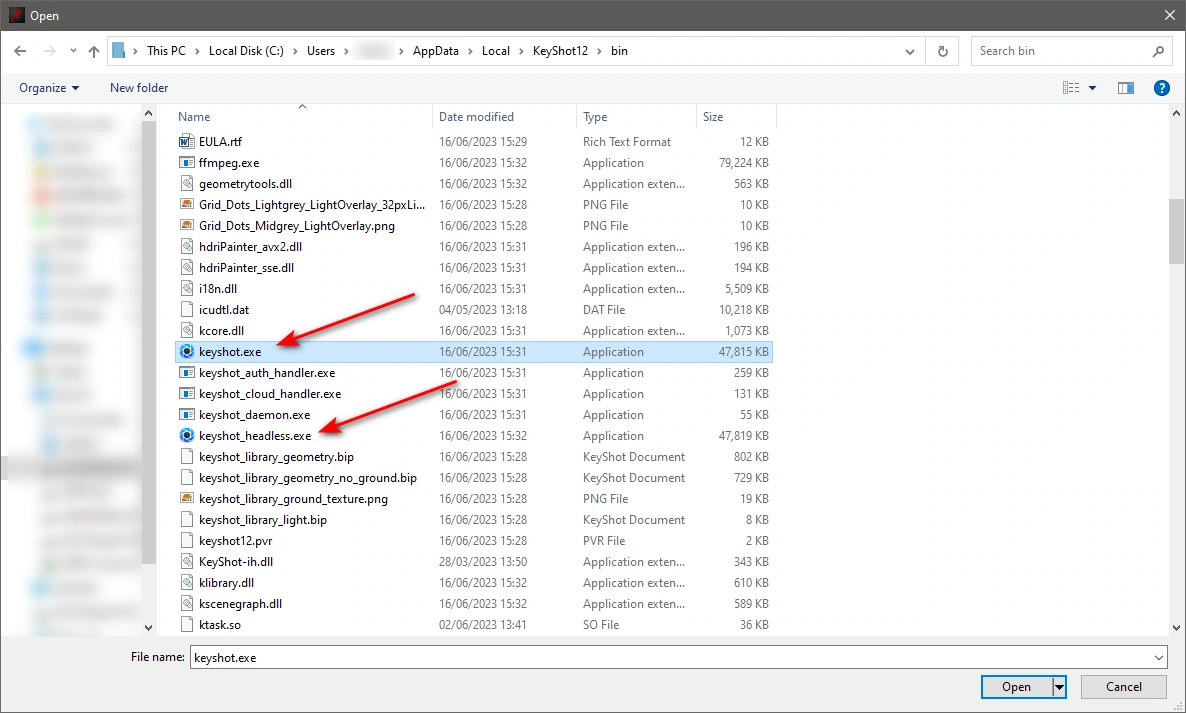Go up one folder level
Screen dimensions: 1186x713
point(94,51)
